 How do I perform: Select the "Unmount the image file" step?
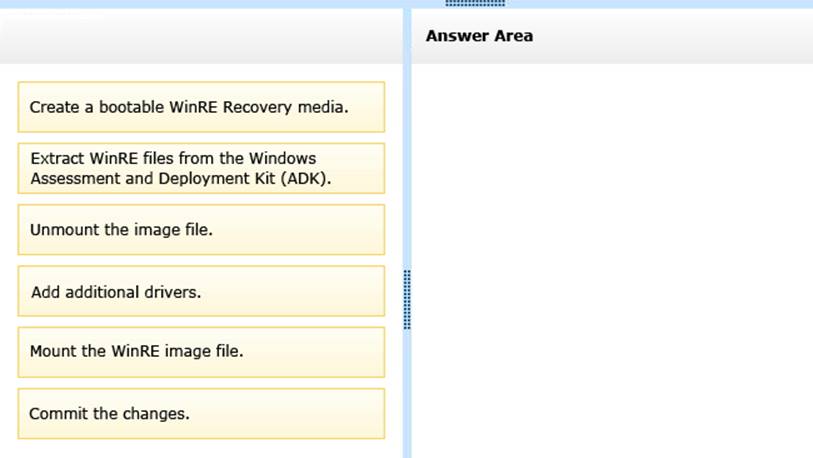pos(200,230)
